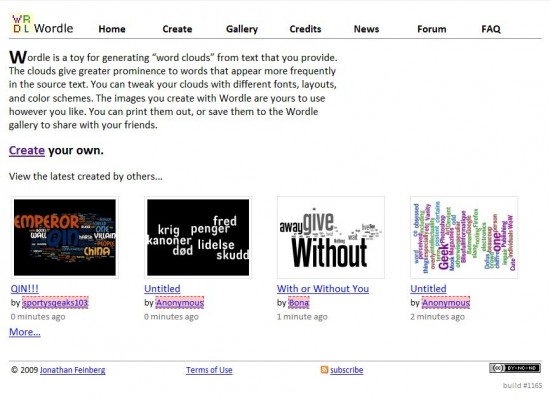Click Anonymous author under the Geek wordle
The width and height of the screenshot is (550, 402).
pyautogui.click(x=446, y=303)
